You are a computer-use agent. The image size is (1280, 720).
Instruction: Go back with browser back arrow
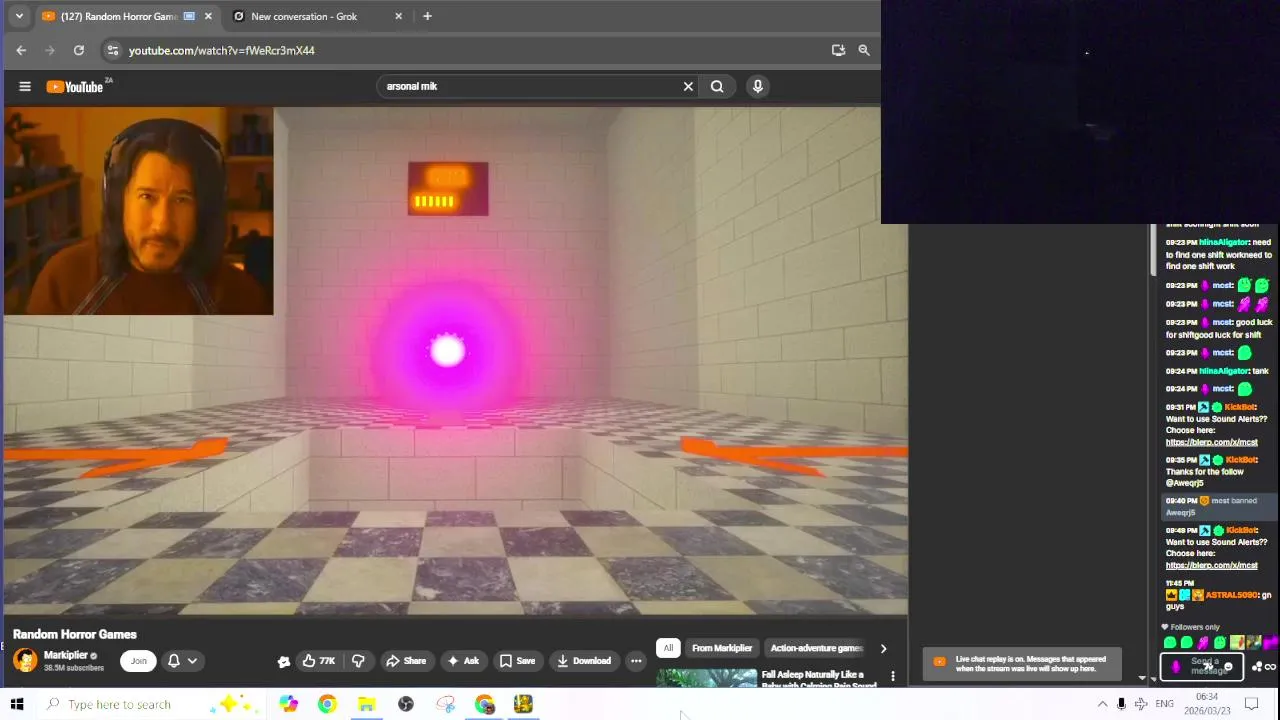click(21, 50)
